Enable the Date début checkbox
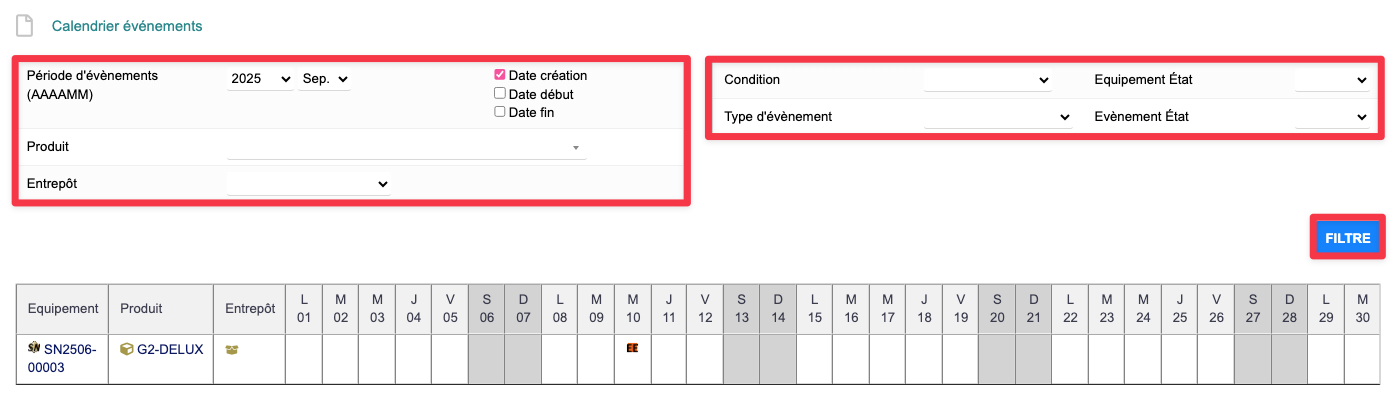Screen dimensions: 1399x410 click(x=500, y=94)
